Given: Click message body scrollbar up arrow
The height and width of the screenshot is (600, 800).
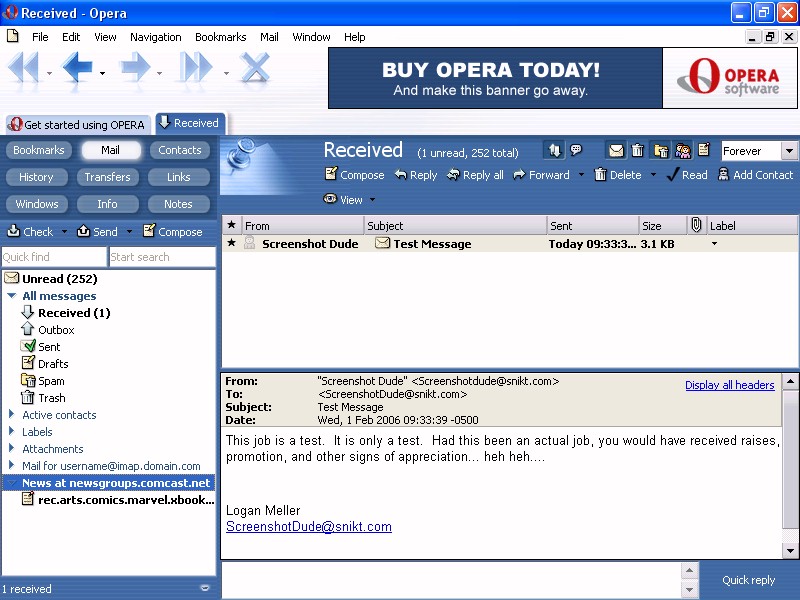Looking at the screenshot, I should pos(790,381).
